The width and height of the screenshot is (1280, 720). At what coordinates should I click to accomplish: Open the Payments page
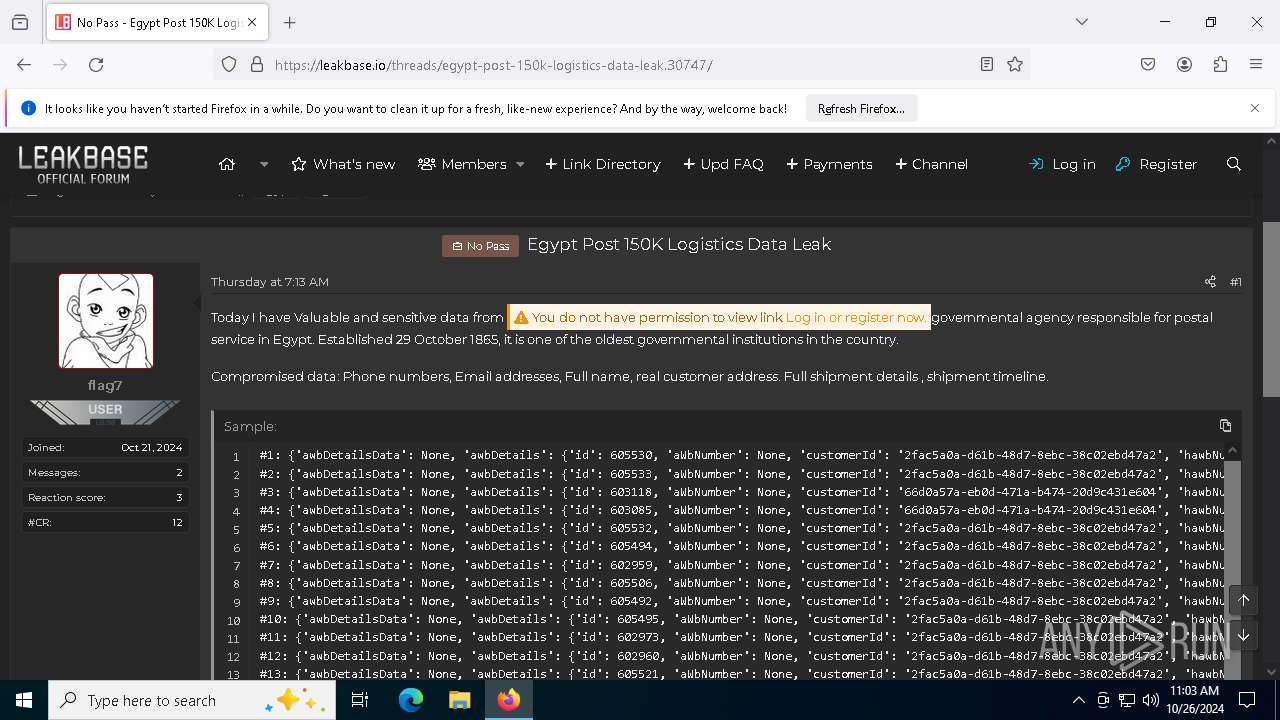(829, 164)
